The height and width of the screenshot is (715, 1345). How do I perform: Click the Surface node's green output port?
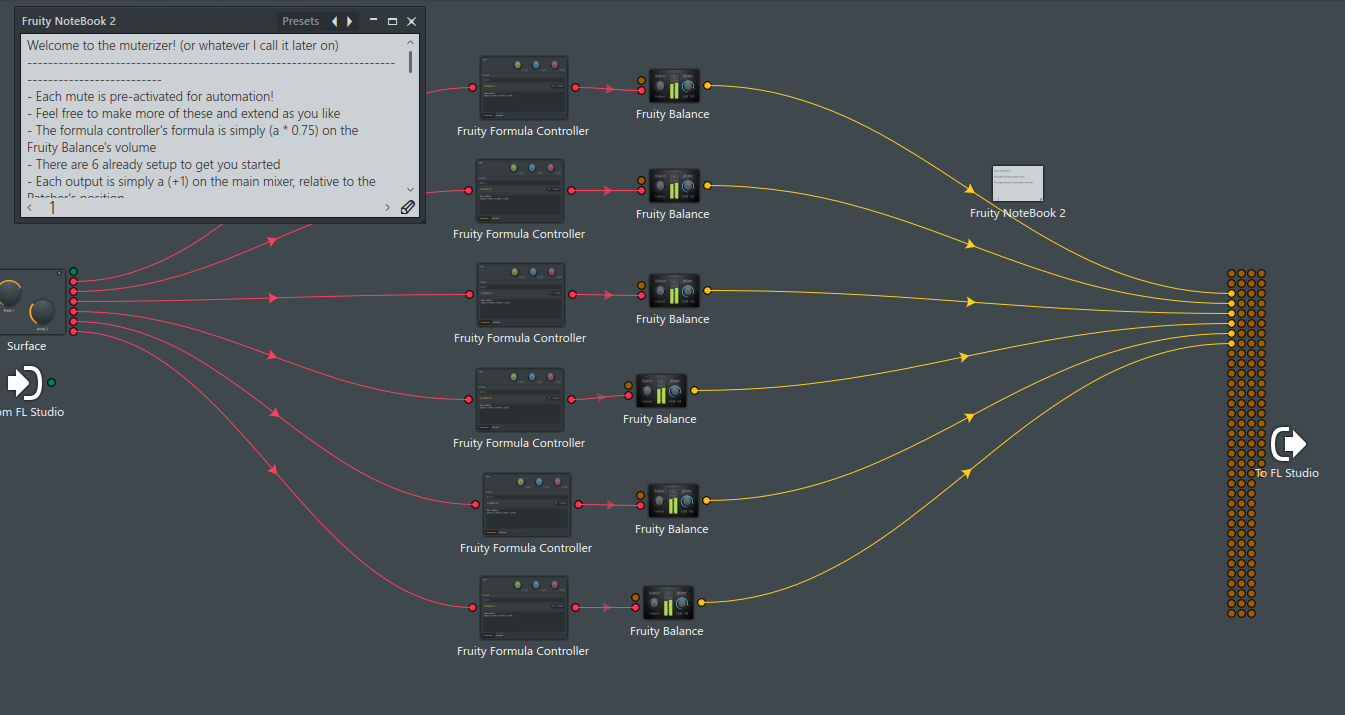pos(73,272)
